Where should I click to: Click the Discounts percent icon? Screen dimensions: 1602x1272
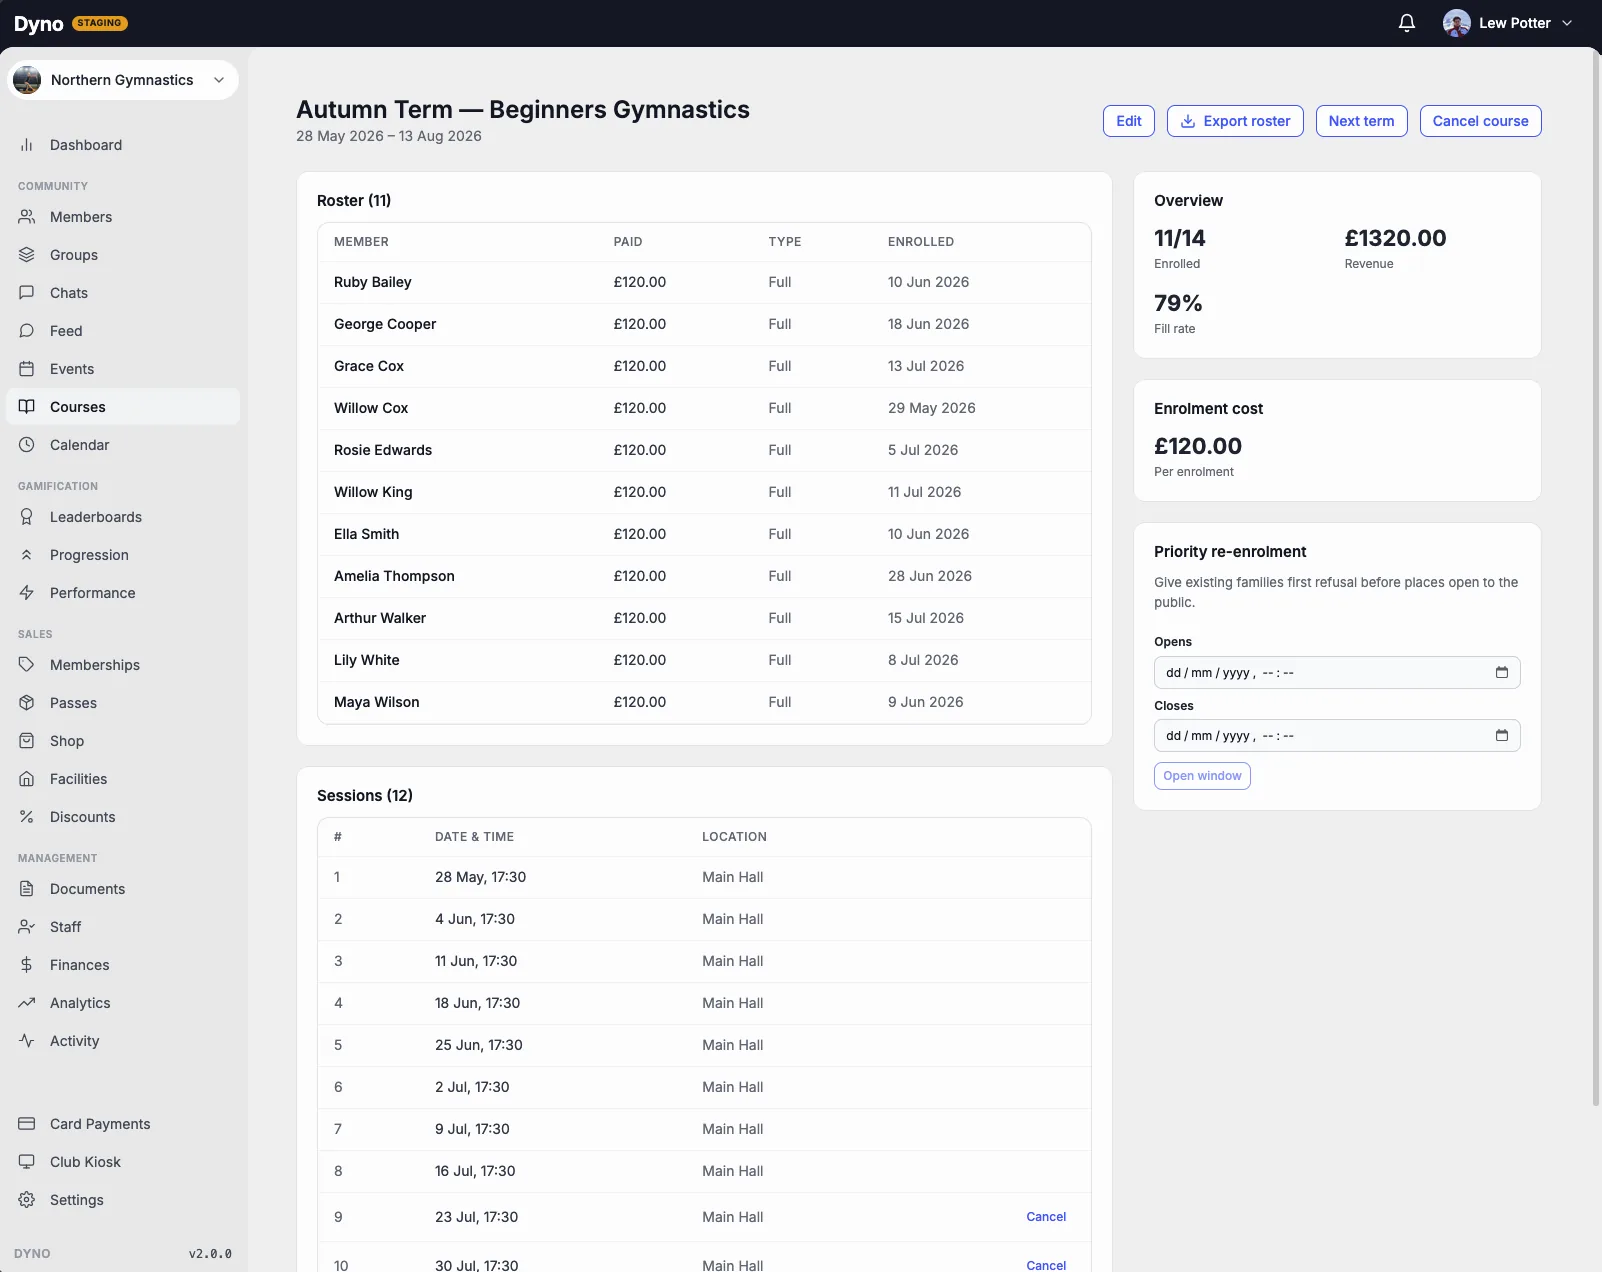pos(27,817)
